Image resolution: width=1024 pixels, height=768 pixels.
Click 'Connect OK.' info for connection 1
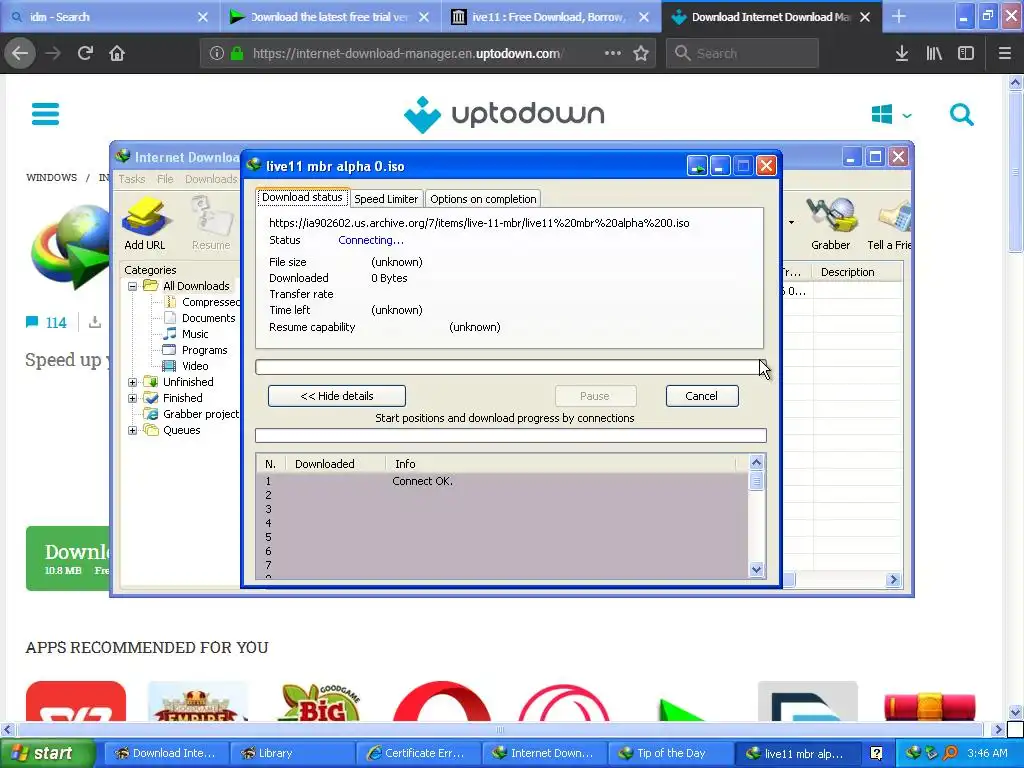[423, 481]
